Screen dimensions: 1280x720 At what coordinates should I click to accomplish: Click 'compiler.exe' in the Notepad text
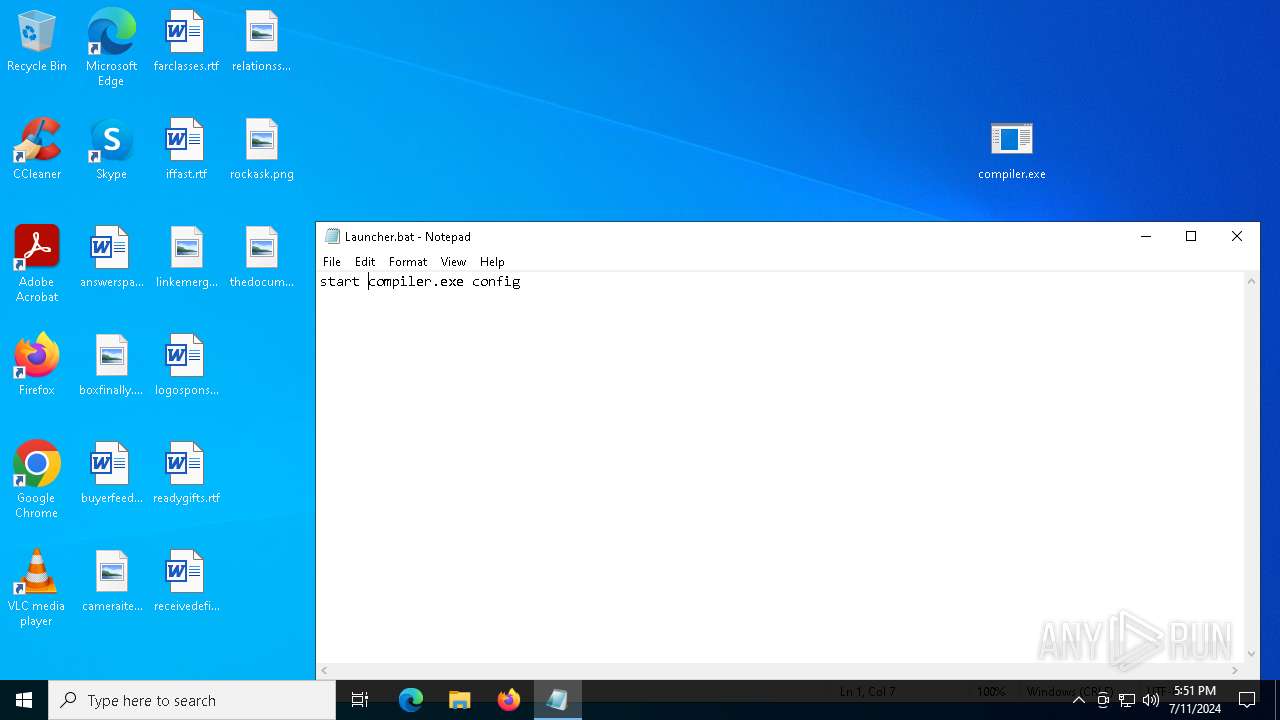(416, 282)
